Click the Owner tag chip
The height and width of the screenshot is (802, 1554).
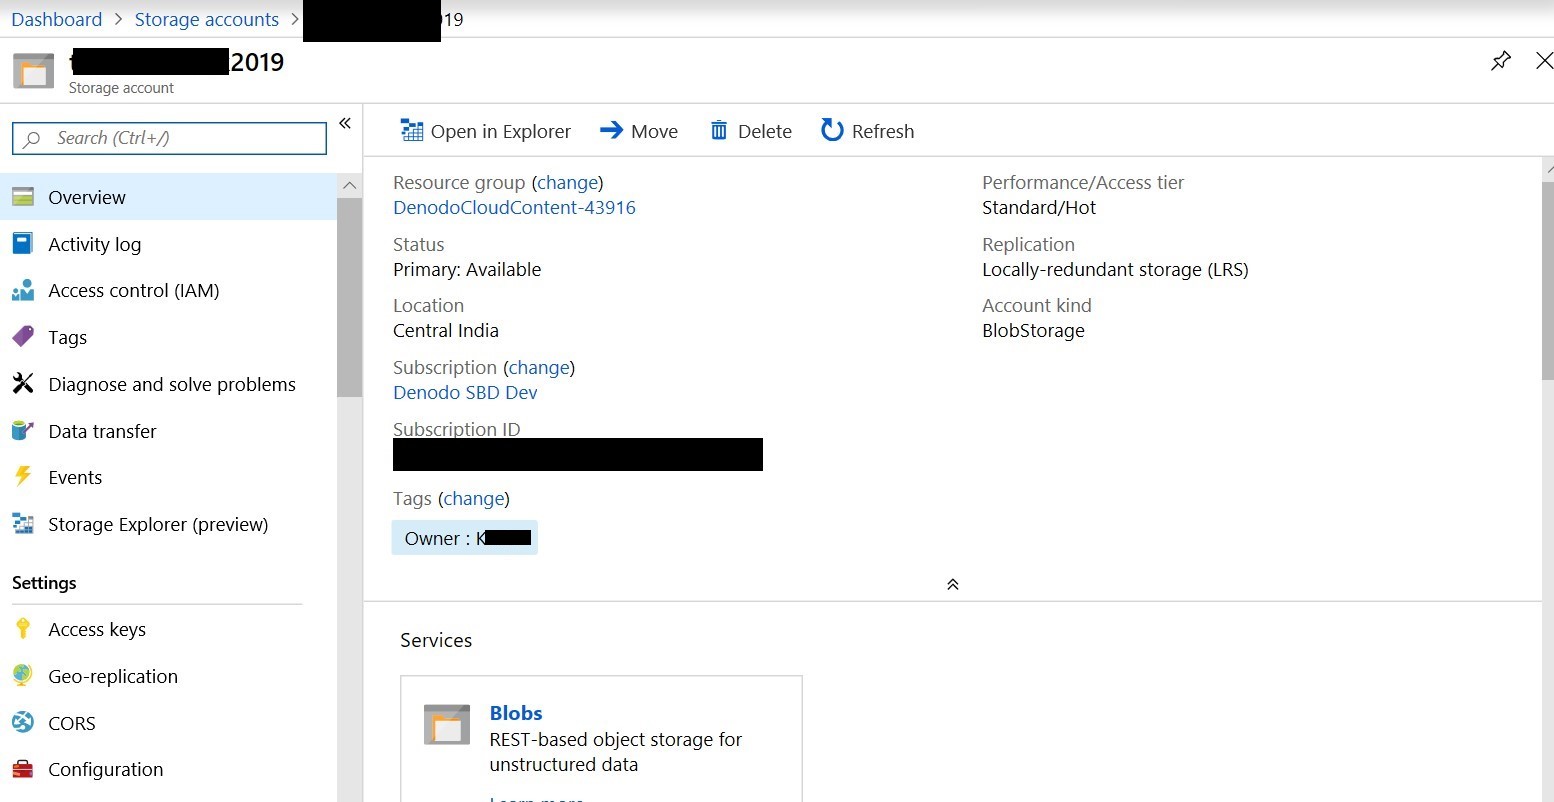pos(465,538)
